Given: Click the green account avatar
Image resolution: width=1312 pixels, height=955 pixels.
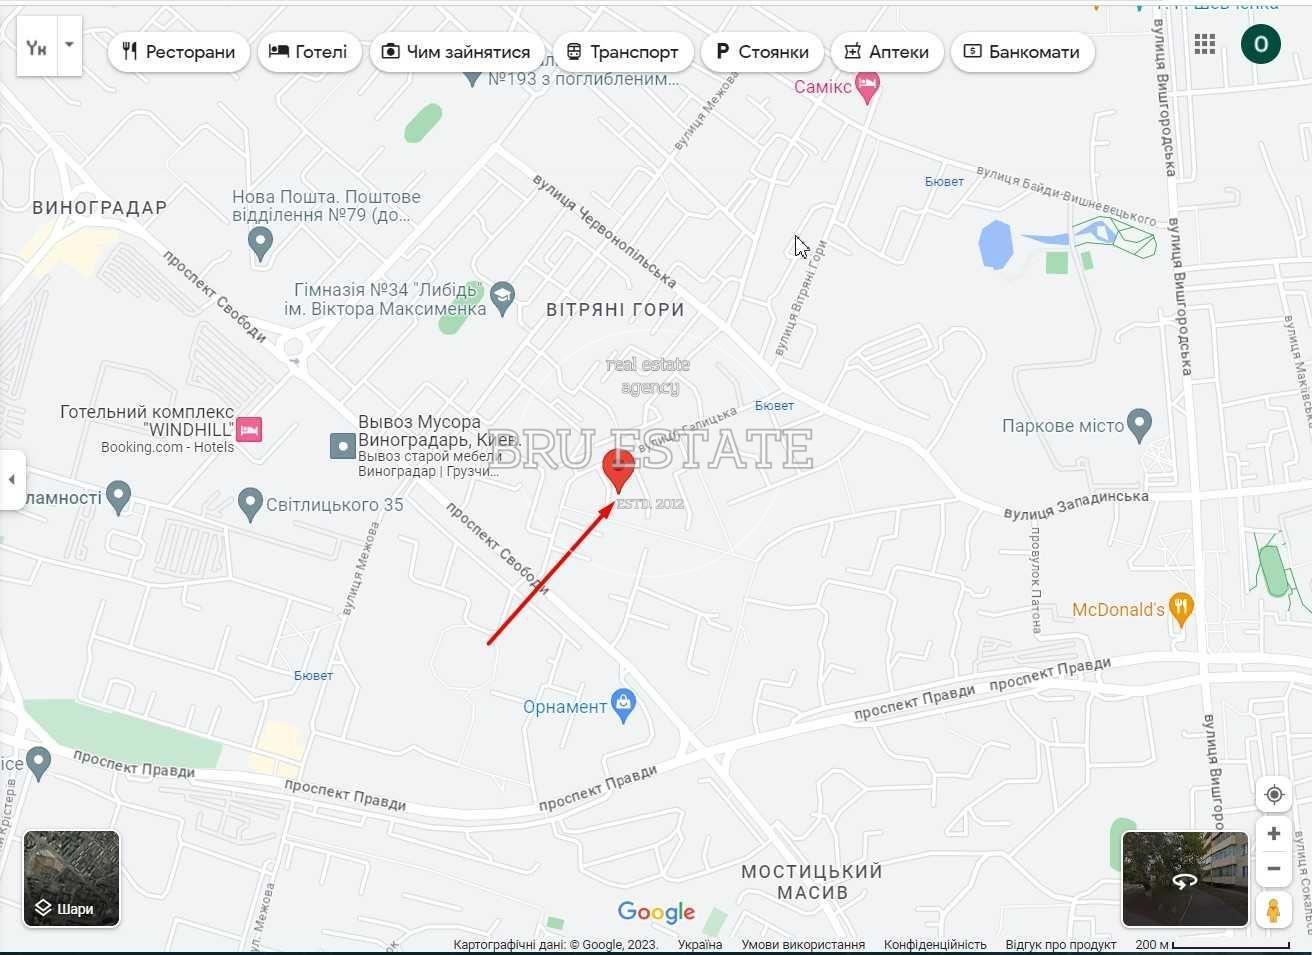Looking at the screenshot, I should tap(1260, 44).
